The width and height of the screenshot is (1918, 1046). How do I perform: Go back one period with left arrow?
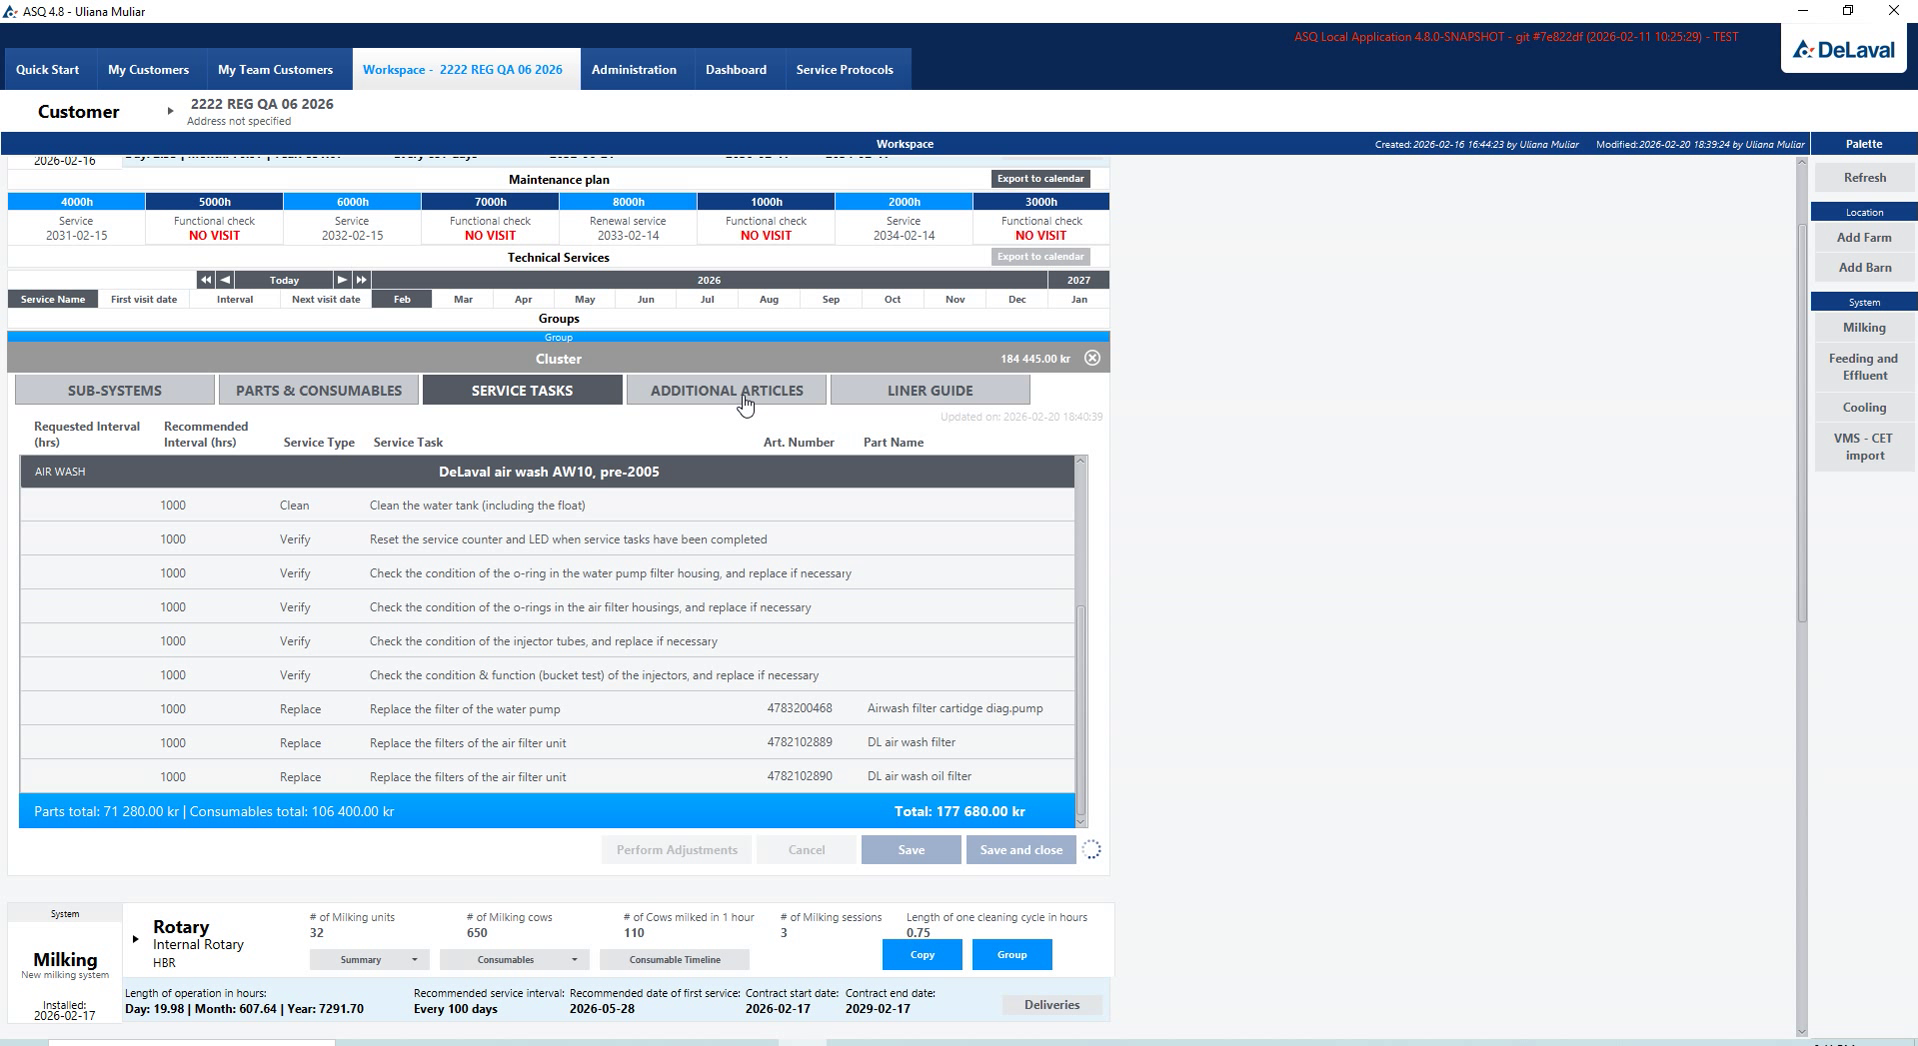click(x=225, y=280)
